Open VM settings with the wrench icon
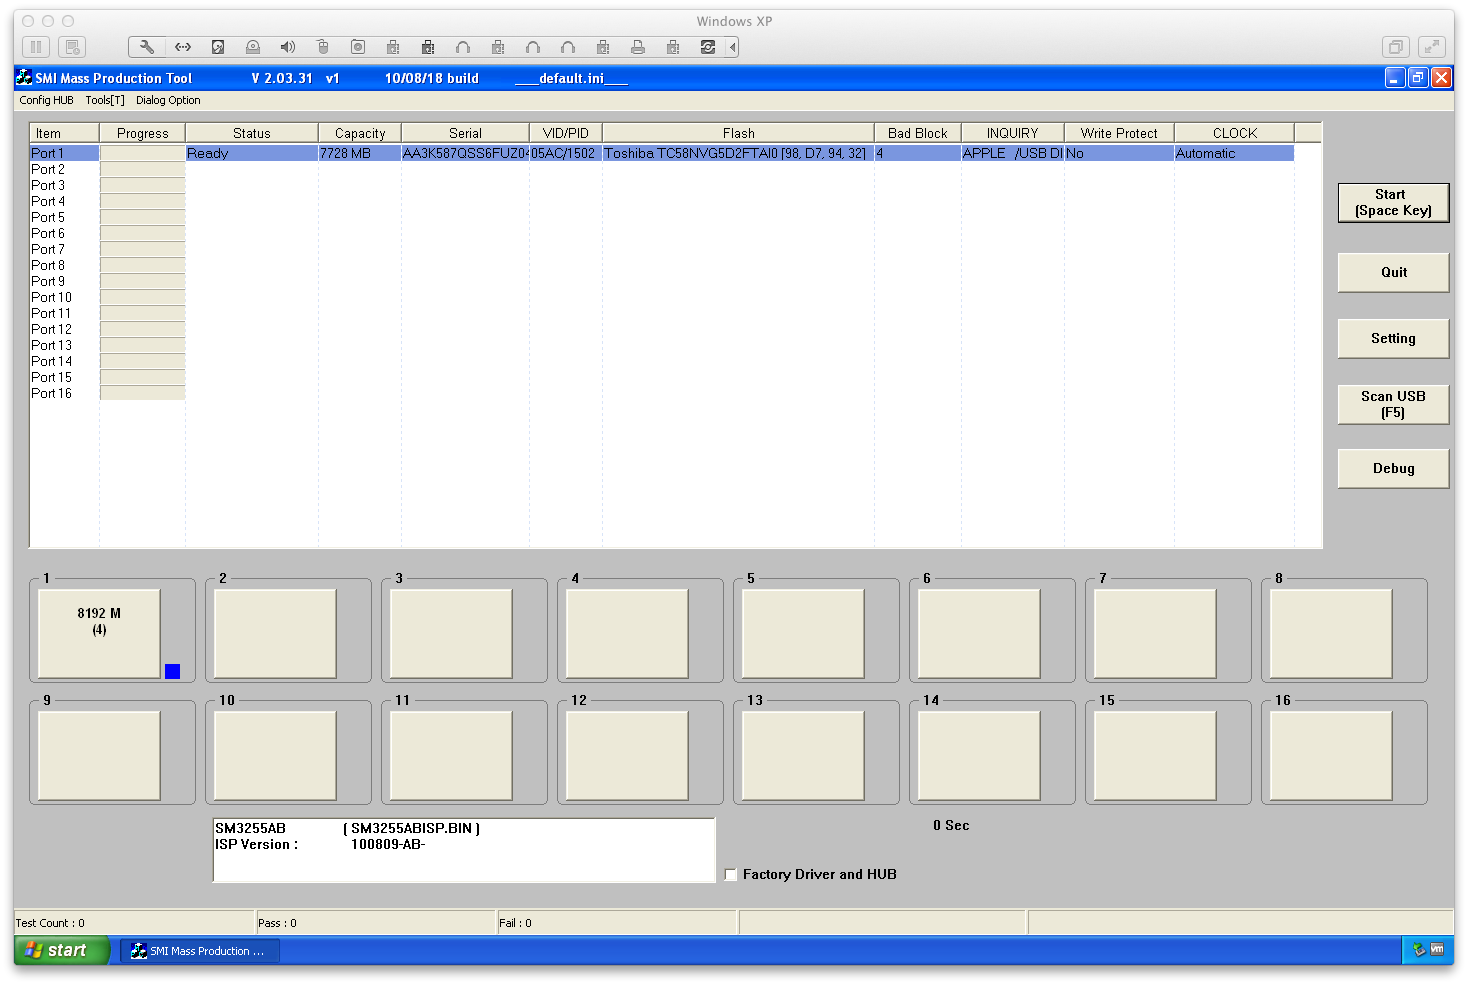Image resolution: width=1468 pixels, height=985 pixels. [147, 47]
